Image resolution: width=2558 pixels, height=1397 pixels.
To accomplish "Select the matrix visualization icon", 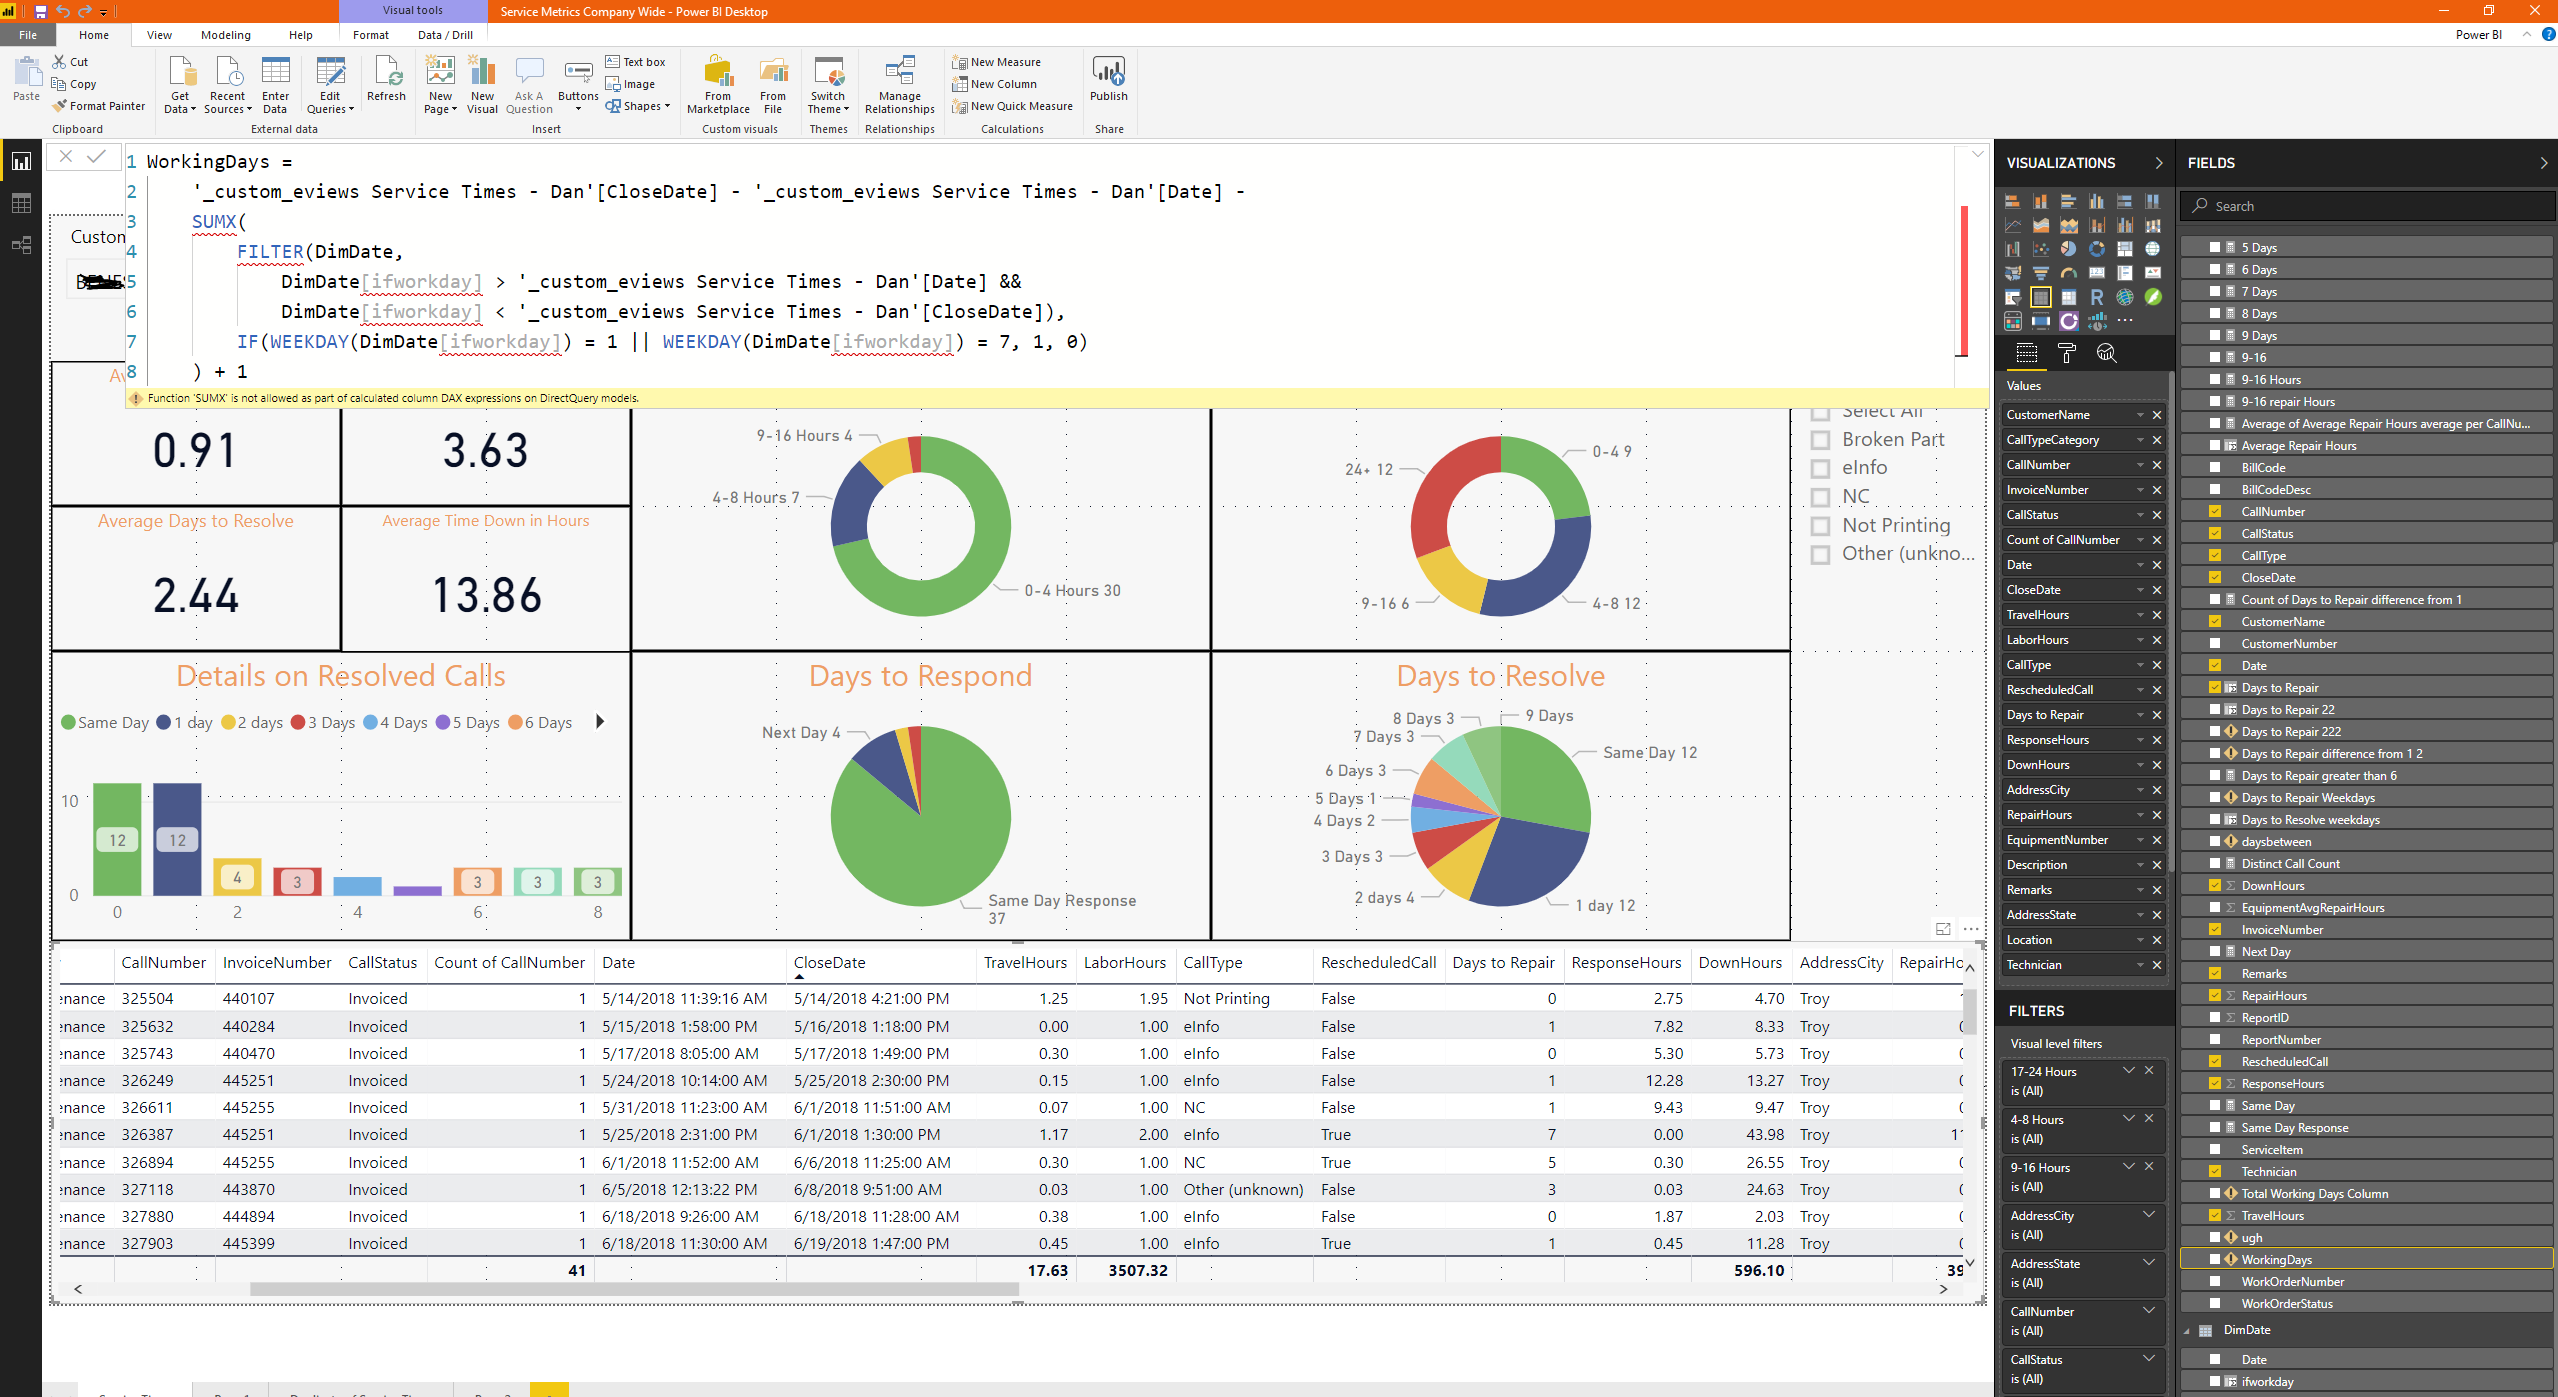I will click(x=2069, y=297).
